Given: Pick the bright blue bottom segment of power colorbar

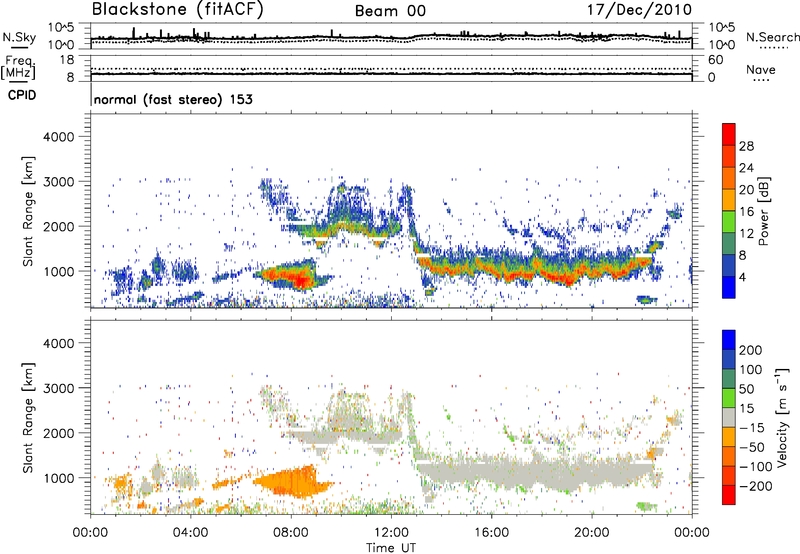Looking at the screenshot, I should [729, 287].
